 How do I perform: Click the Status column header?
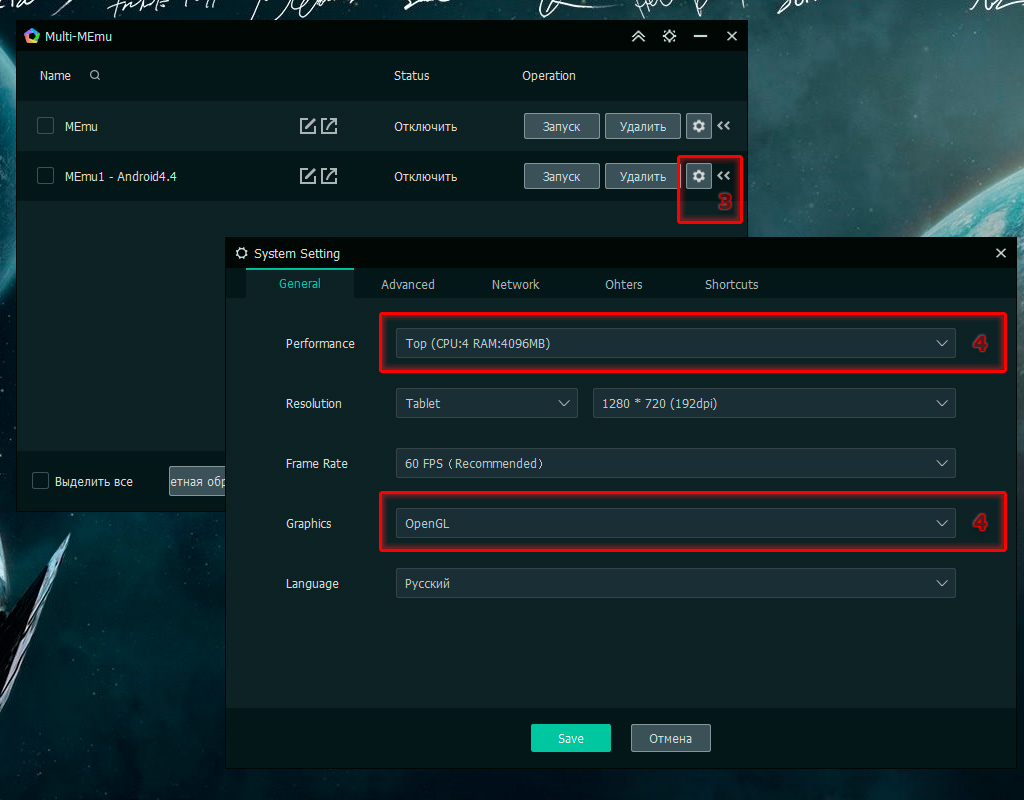pos(411,76)
